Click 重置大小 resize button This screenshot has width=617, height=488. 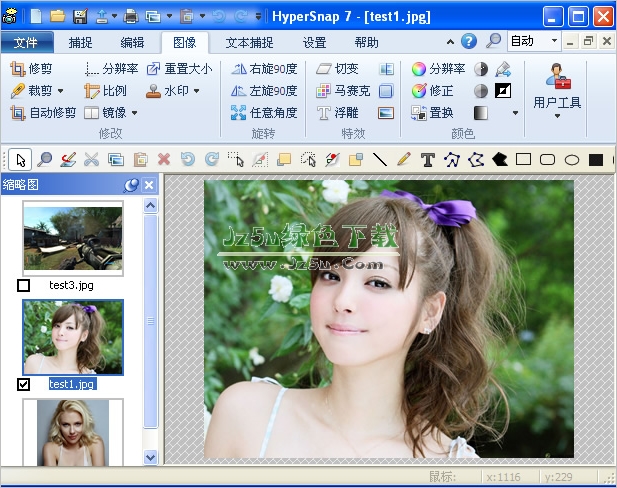click(x=179, y=69)
